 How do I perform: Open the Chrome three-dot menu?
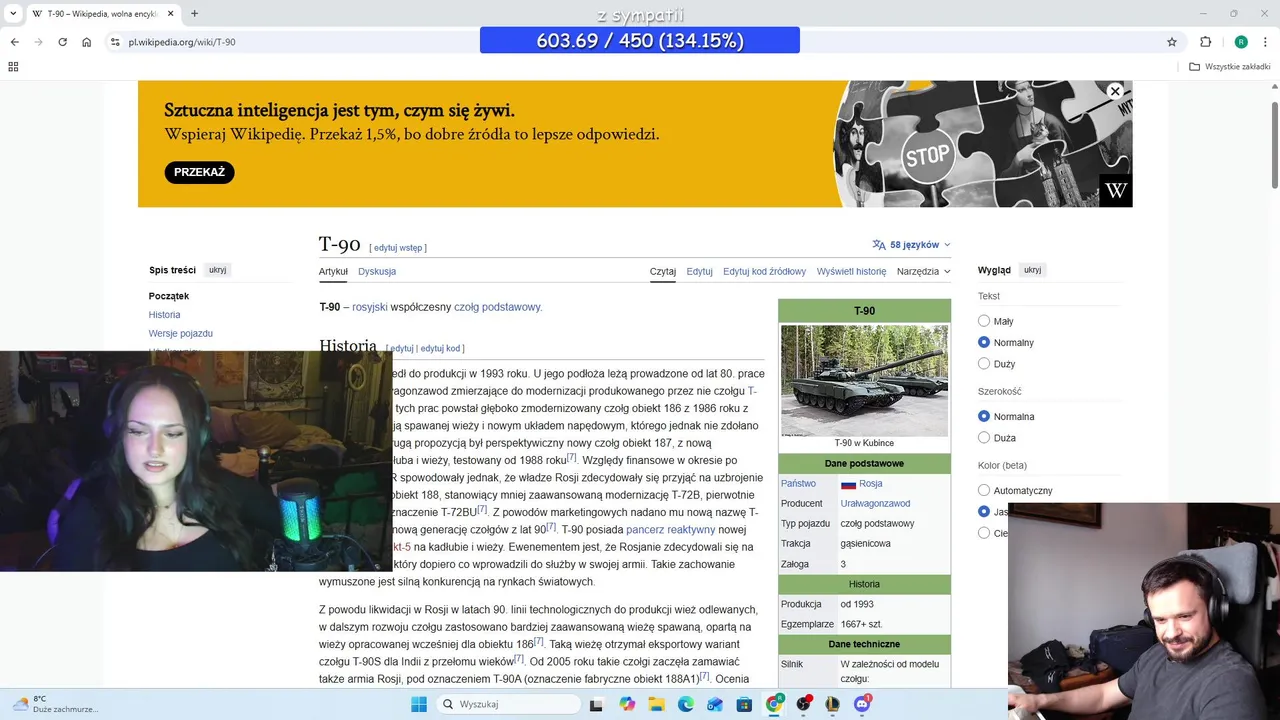[1265, 42]
